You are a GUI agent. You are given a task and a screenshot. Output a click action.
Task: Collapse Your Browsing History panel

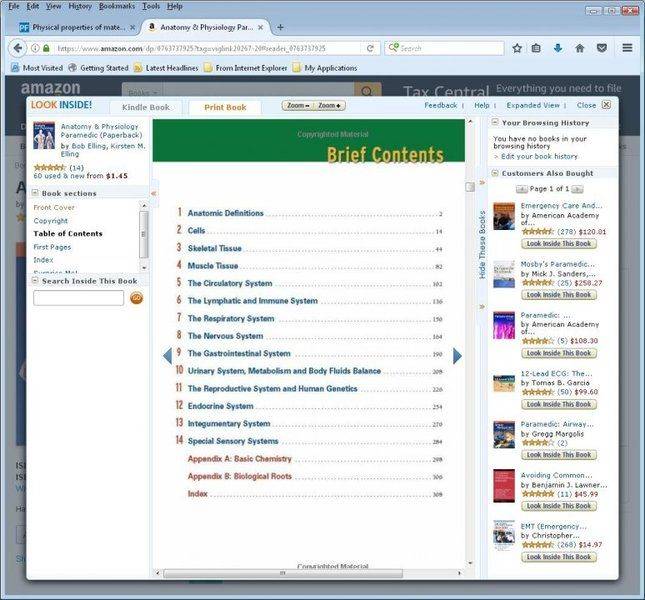[x=495, y=122]
